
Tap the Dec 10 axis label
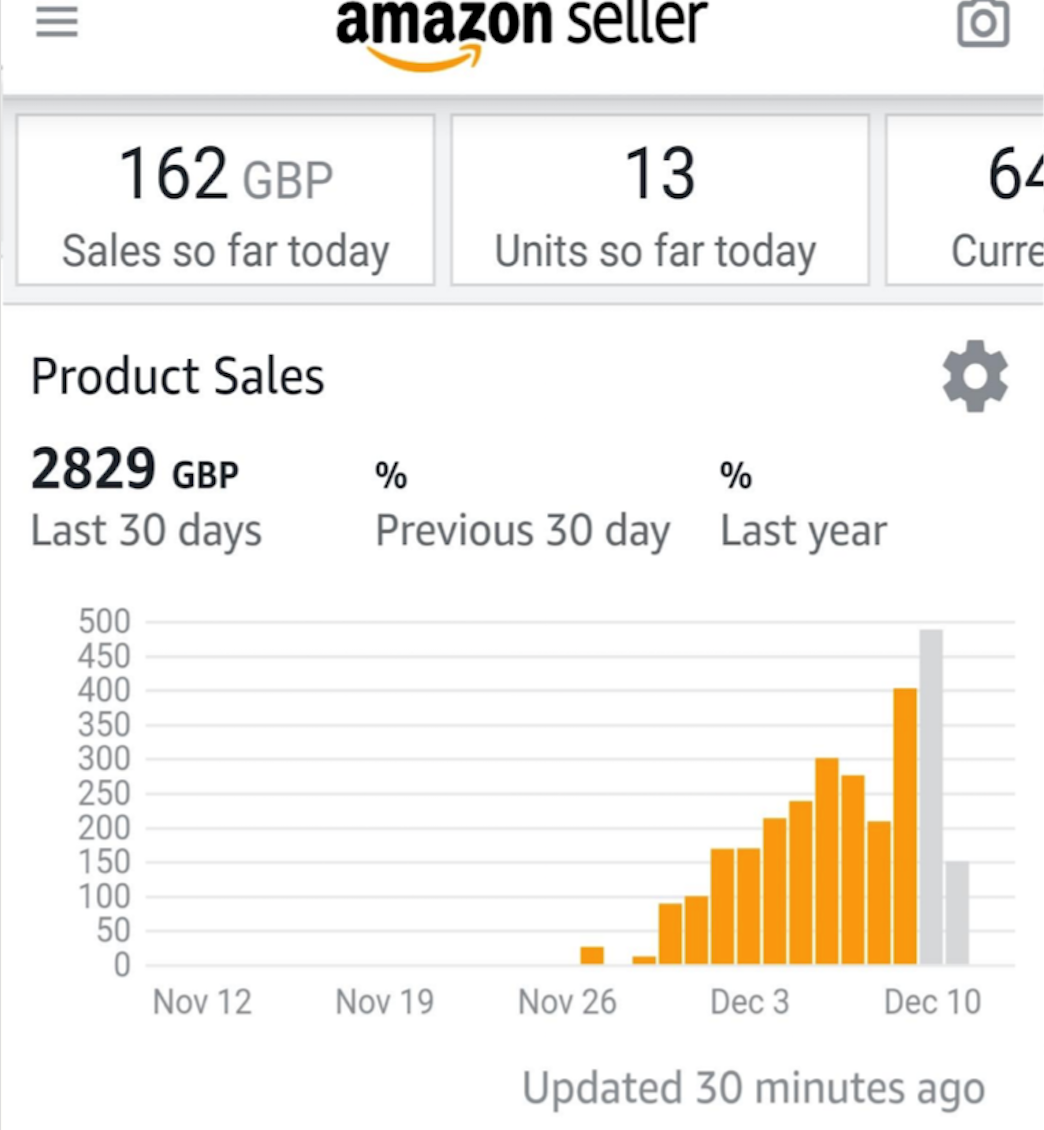point(932,1001)
